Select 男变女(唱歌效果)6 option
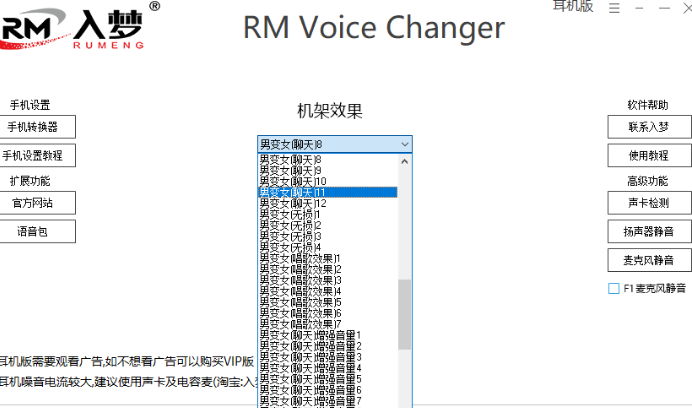 pyautogui.click(x=327, y=313)
